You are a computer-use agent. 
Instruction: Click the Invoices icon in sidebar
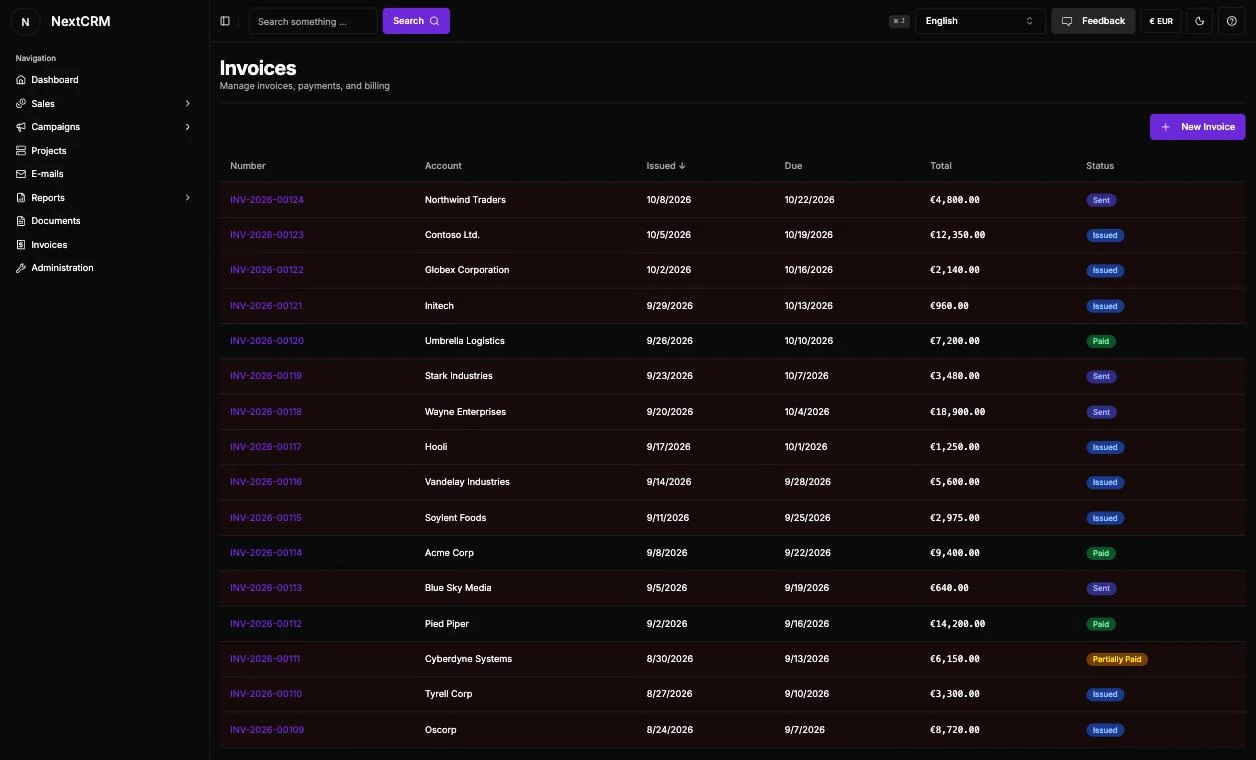pos(21,245)
